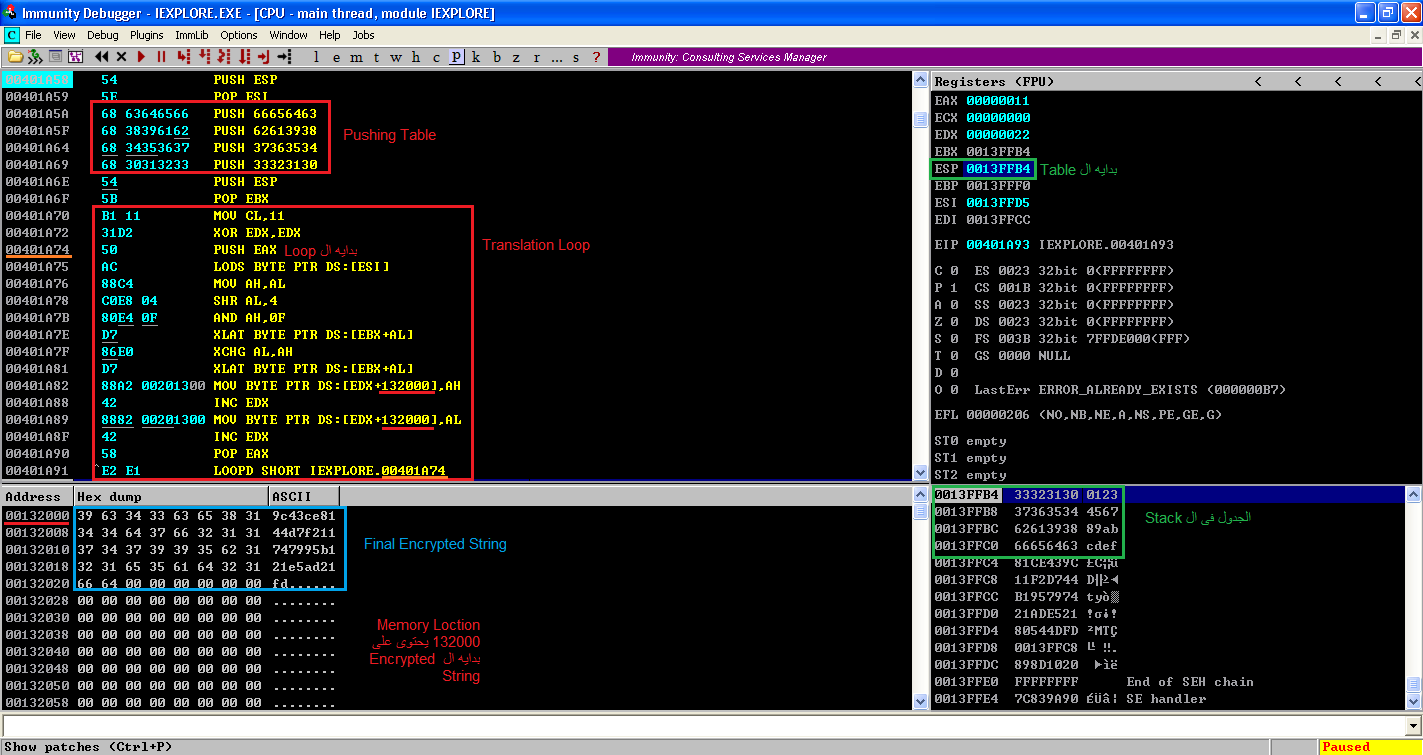
Task: Open the View menu
Action: point(64,35)
